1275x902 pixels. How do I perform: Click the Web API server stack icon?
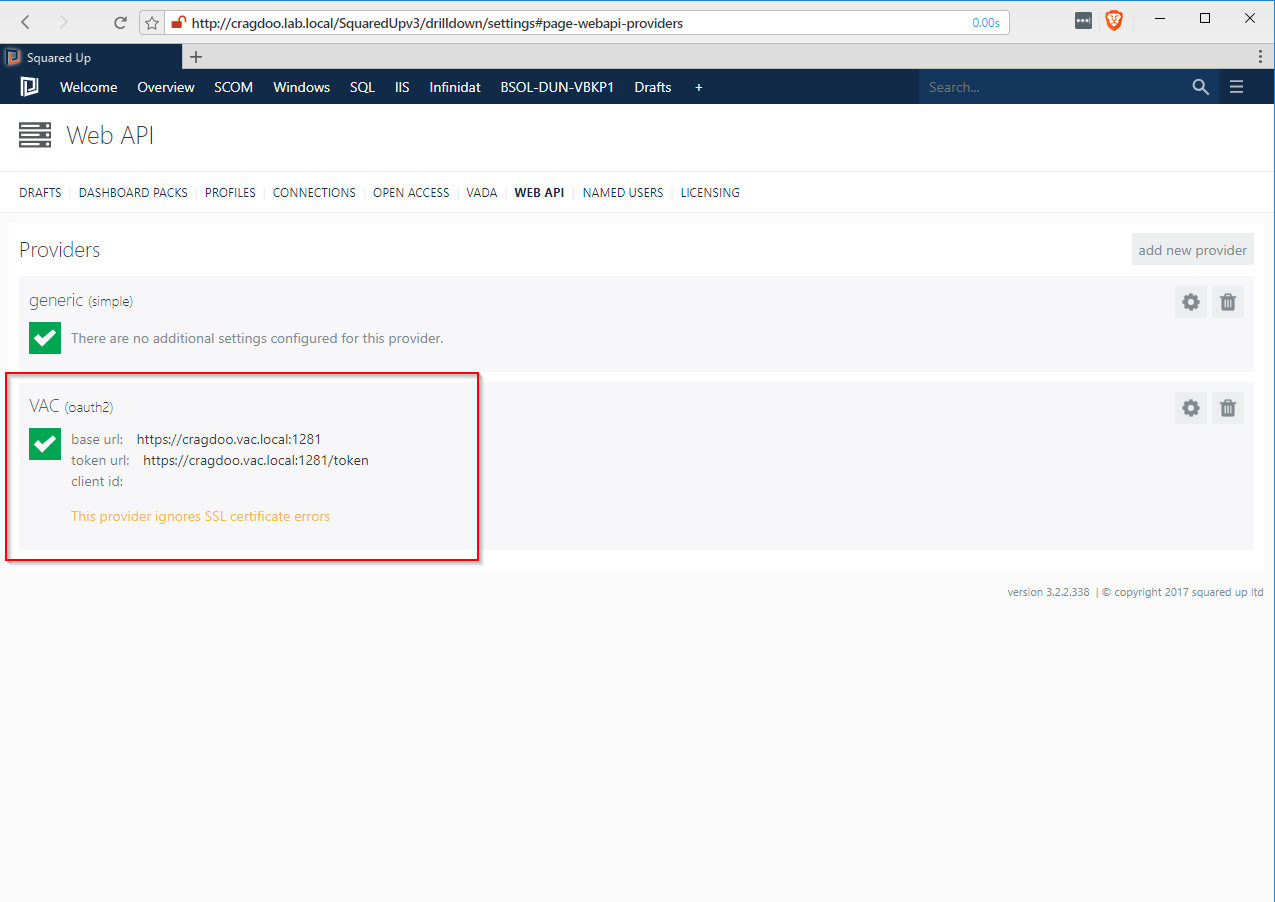tap(35, 135)
